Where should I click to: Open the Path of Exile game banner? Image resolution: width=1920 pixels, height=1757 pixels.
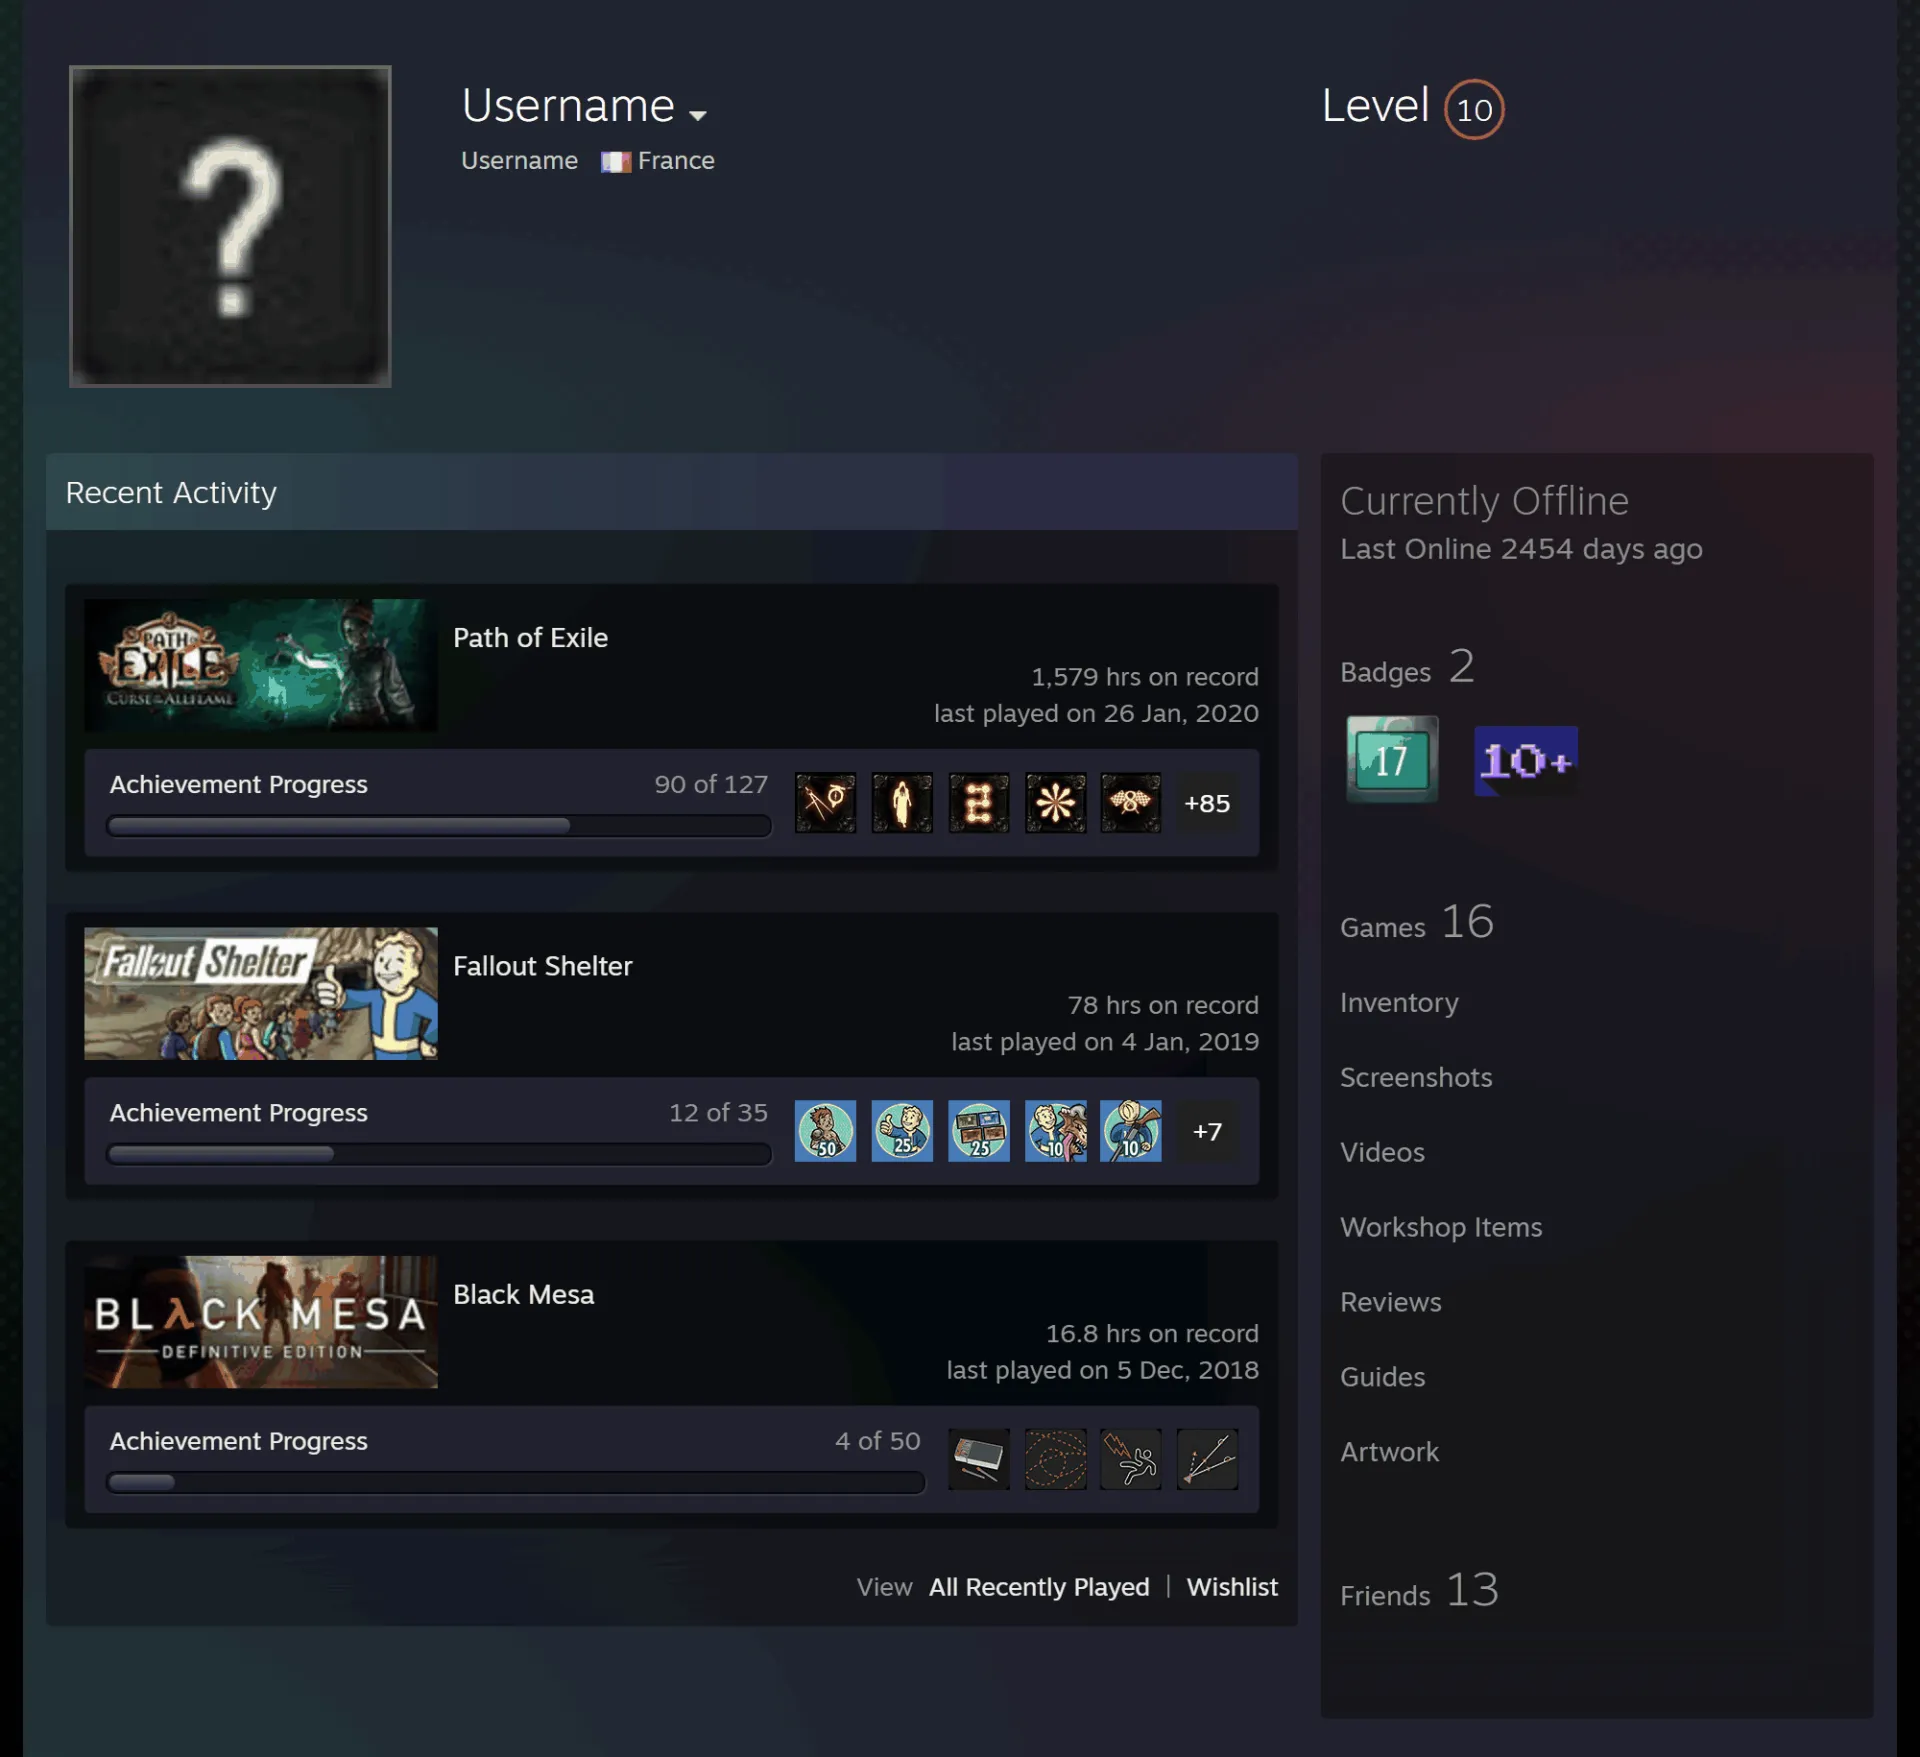(260, 665)
